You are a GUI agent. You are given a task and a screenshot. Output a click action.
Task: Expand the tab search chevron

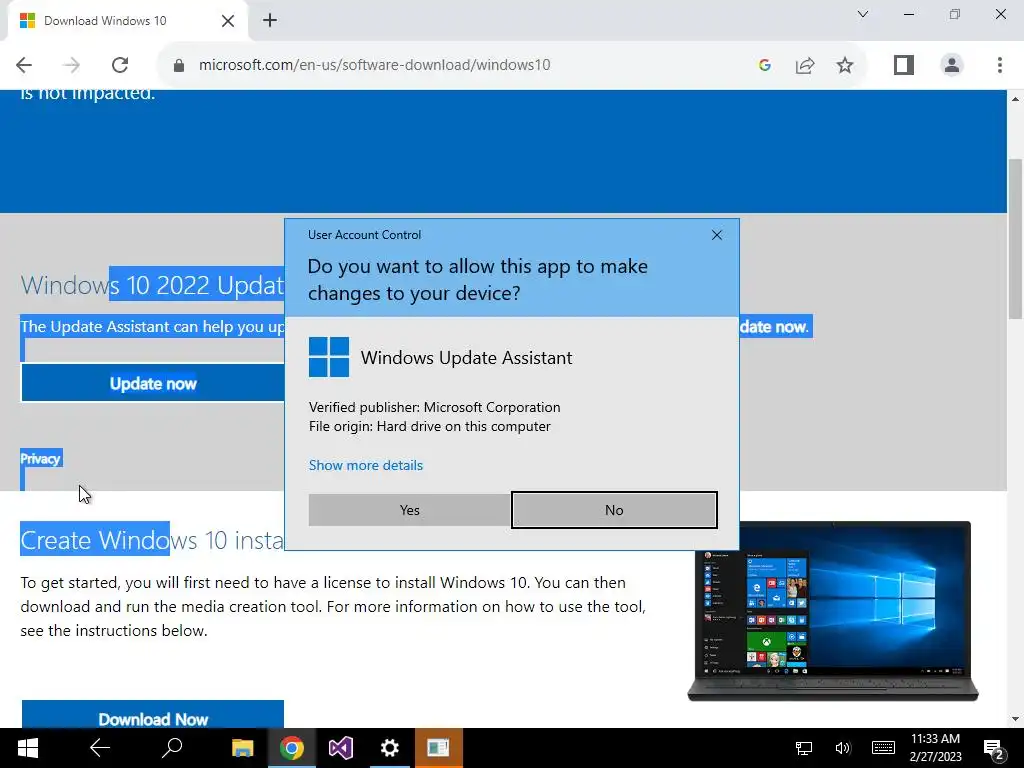point(863,14)
